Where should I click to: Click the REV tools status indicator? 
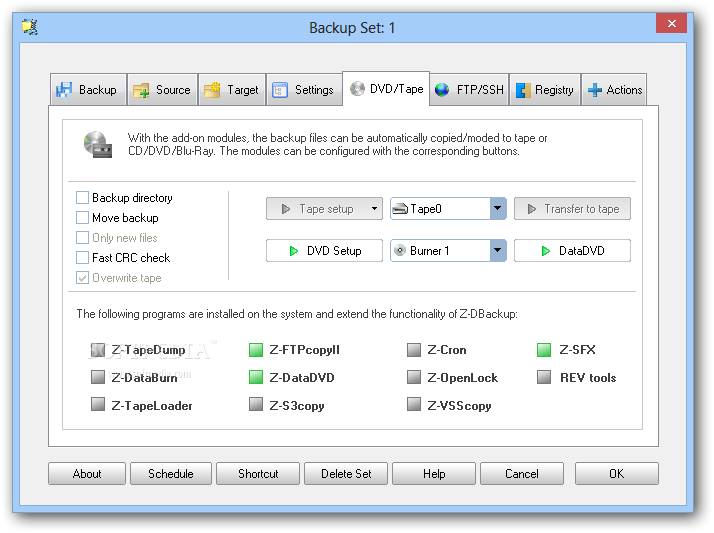click(x=544, y=377)
